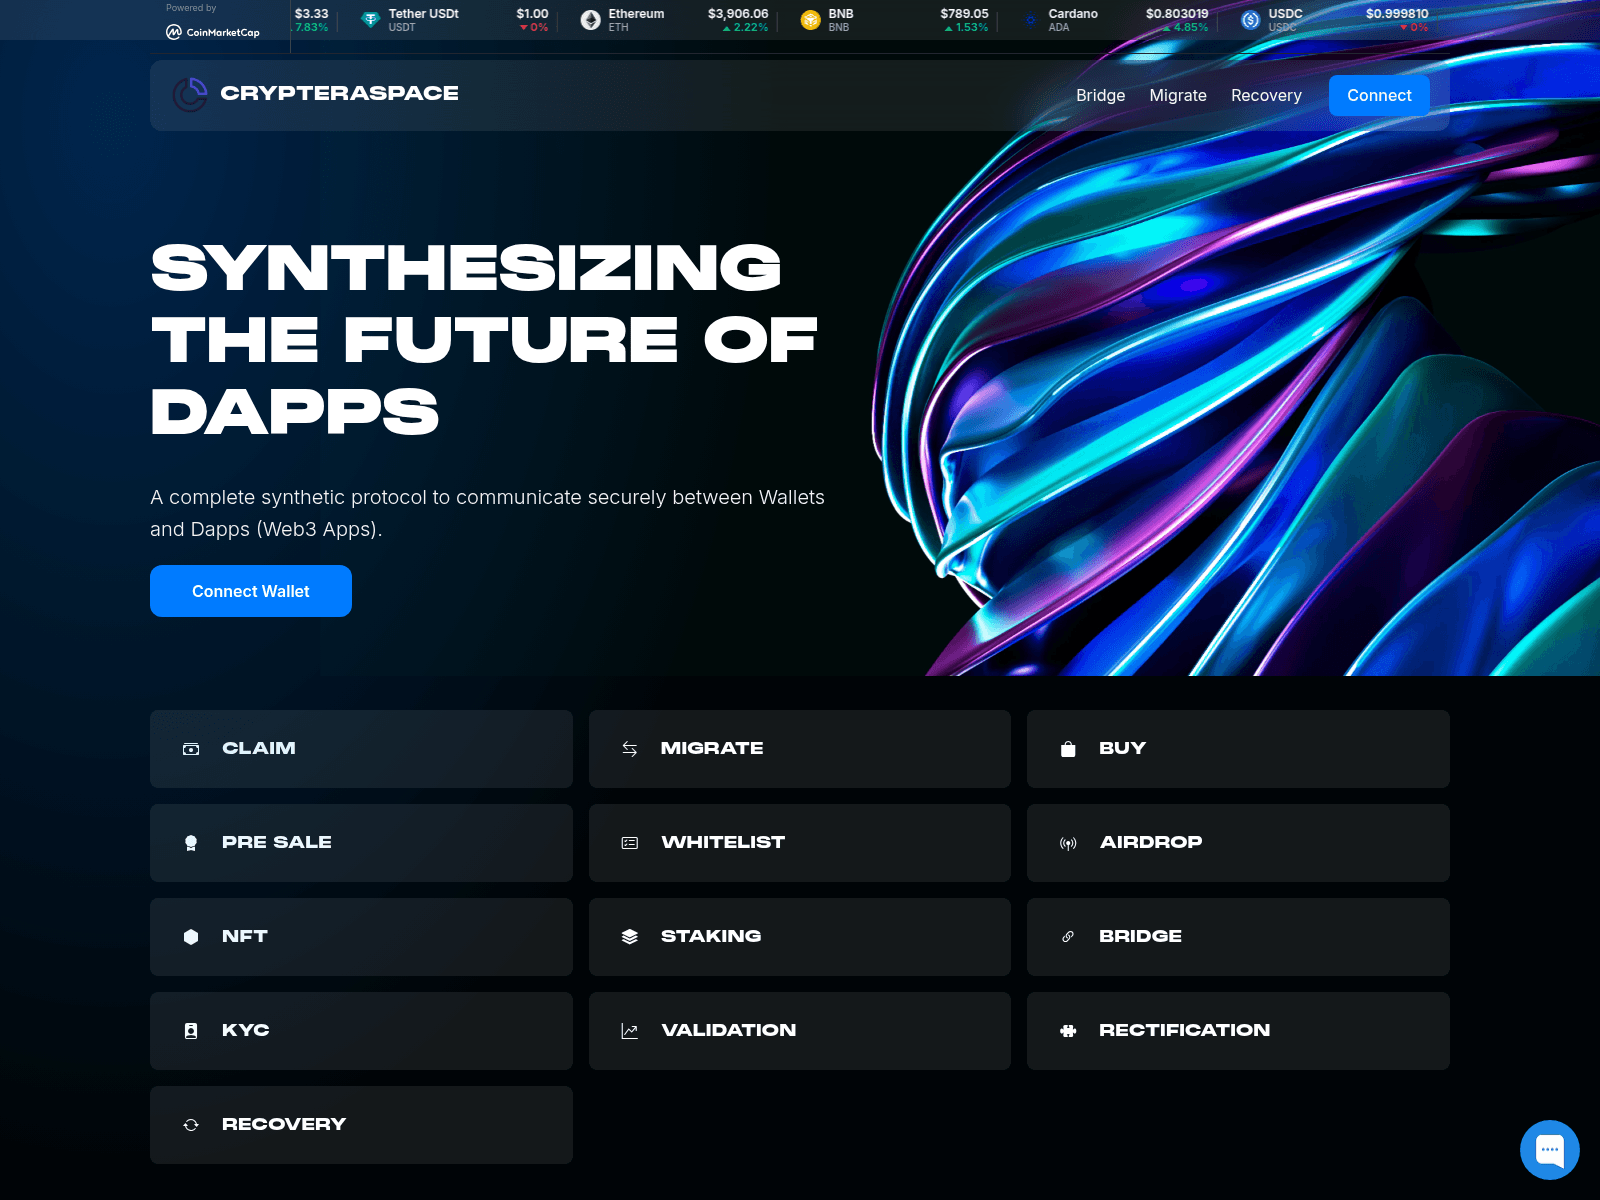Open the CLAIM card

[x=361, y=749]
